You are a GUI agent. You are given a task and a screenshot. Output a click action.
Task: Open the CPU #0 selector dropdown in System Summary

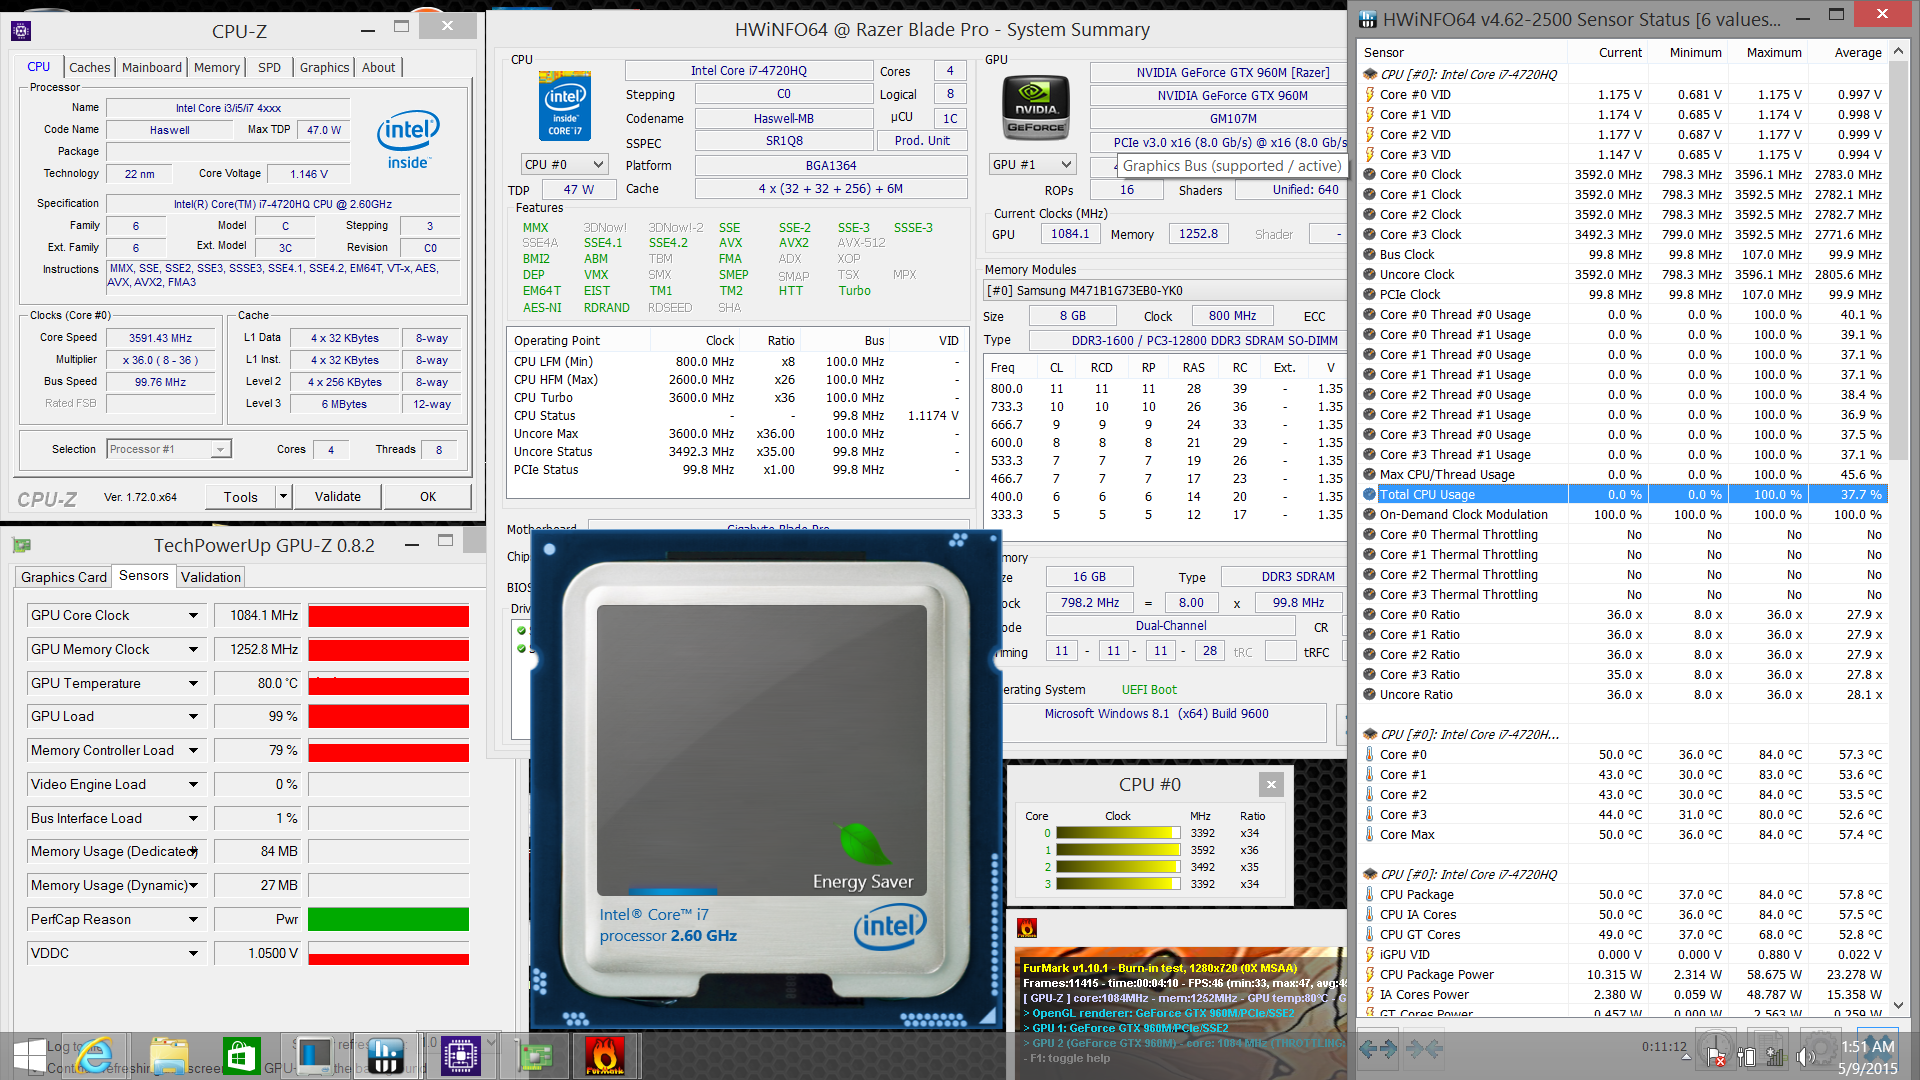[x=565, y=164]
